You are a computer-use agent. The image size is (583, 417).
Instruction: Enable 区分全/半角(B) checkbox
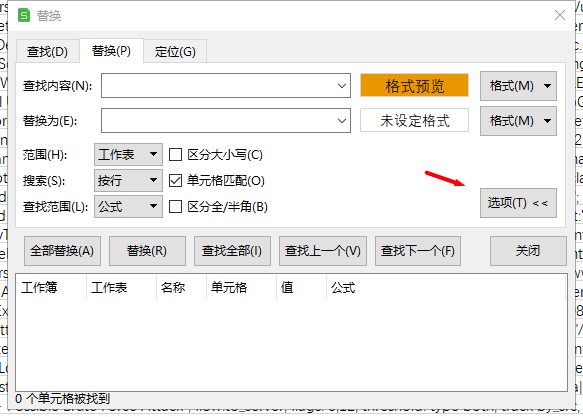tap(175, 206)
